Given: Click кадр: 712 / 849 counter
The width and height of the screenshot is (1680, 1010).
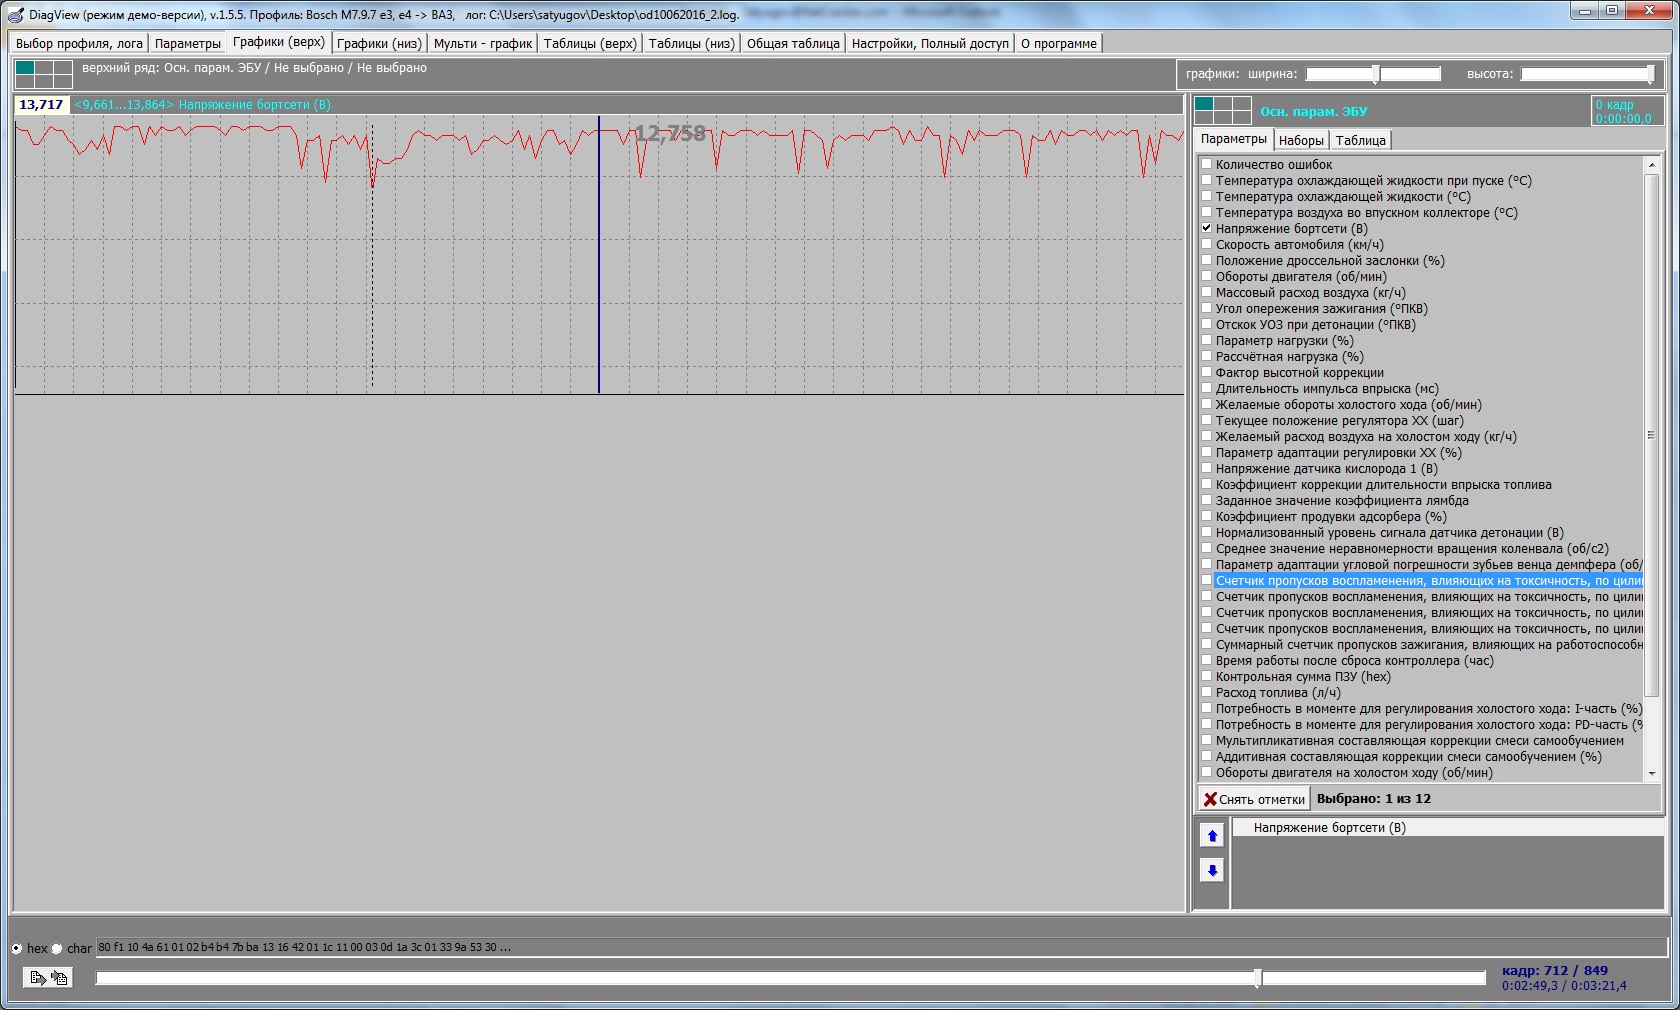Looking at the screenshot, I should tap(1554, 970).
